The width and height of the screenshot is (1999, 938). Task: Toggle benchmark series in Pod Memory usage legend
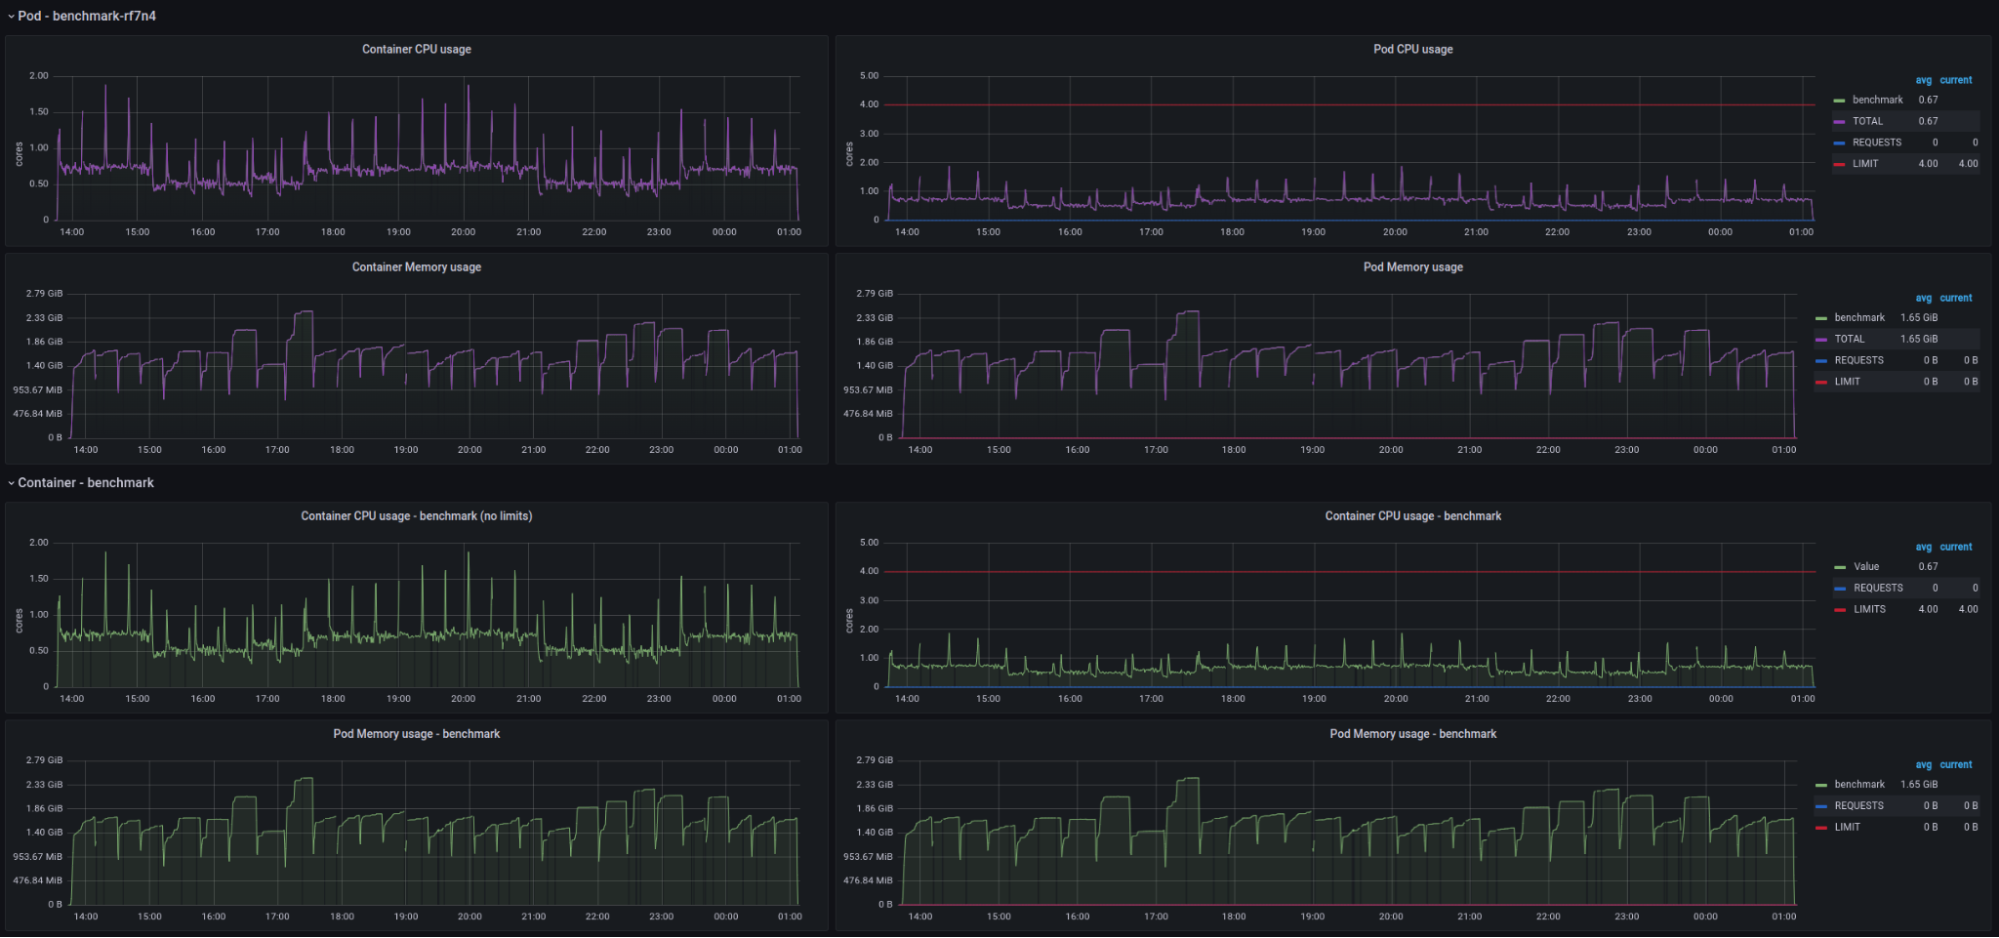pos(1859,318)
